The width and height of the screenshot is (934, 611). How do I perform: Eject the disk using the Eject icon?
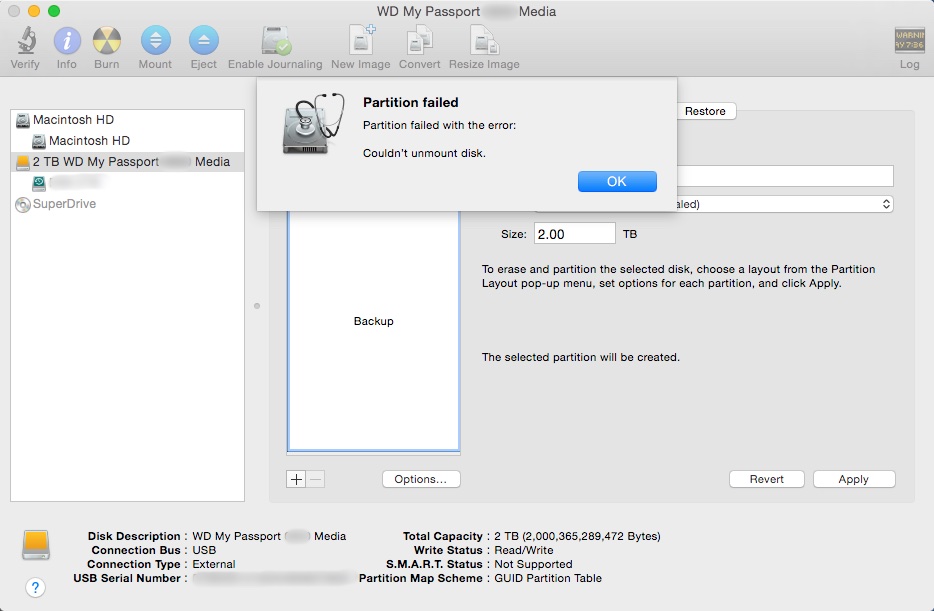[203, 42]
